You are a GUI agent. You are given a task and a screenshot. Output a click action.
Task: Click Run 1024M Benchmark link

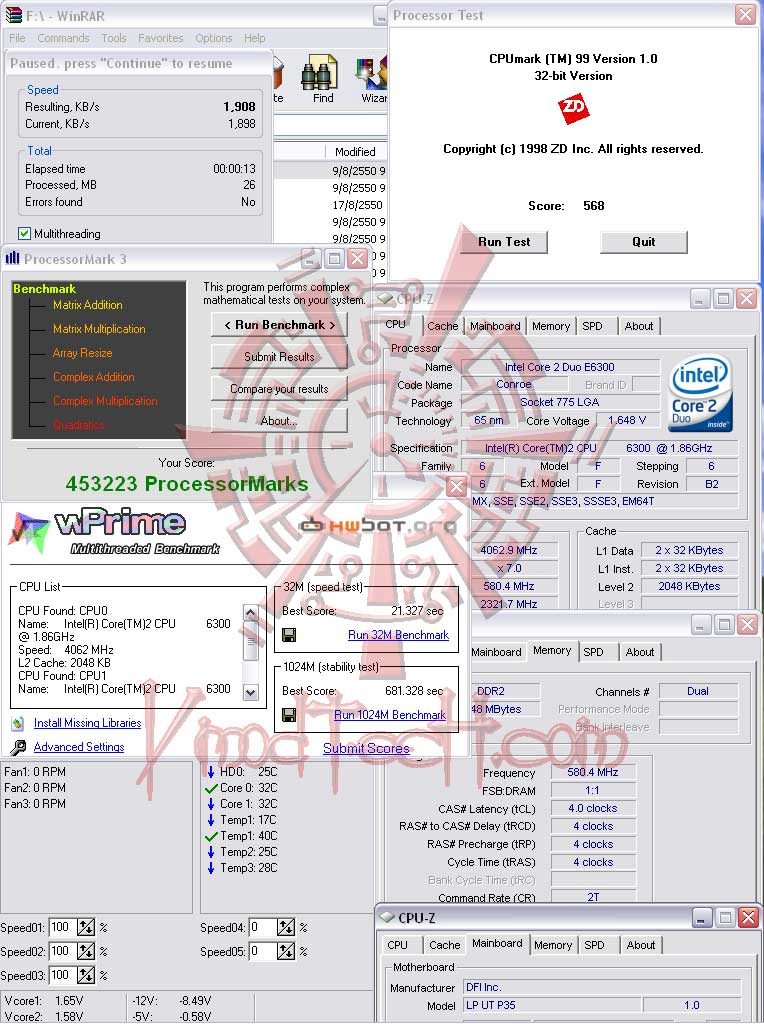pos(390,715)
